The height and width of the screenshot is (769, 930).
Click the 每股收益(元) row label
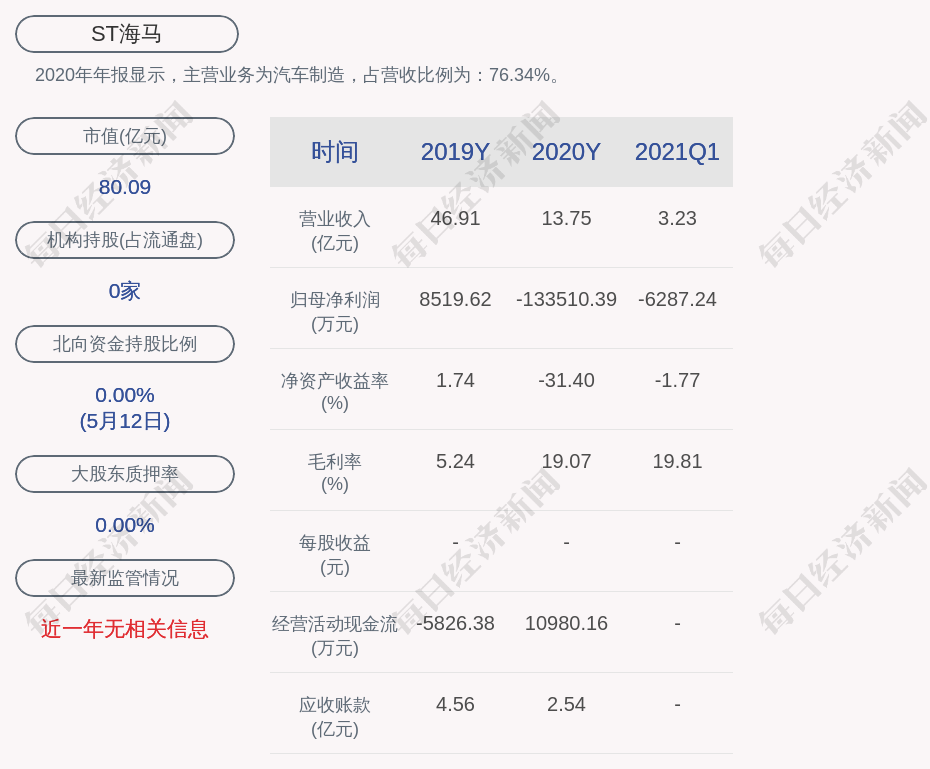click(x=335, y=555)
